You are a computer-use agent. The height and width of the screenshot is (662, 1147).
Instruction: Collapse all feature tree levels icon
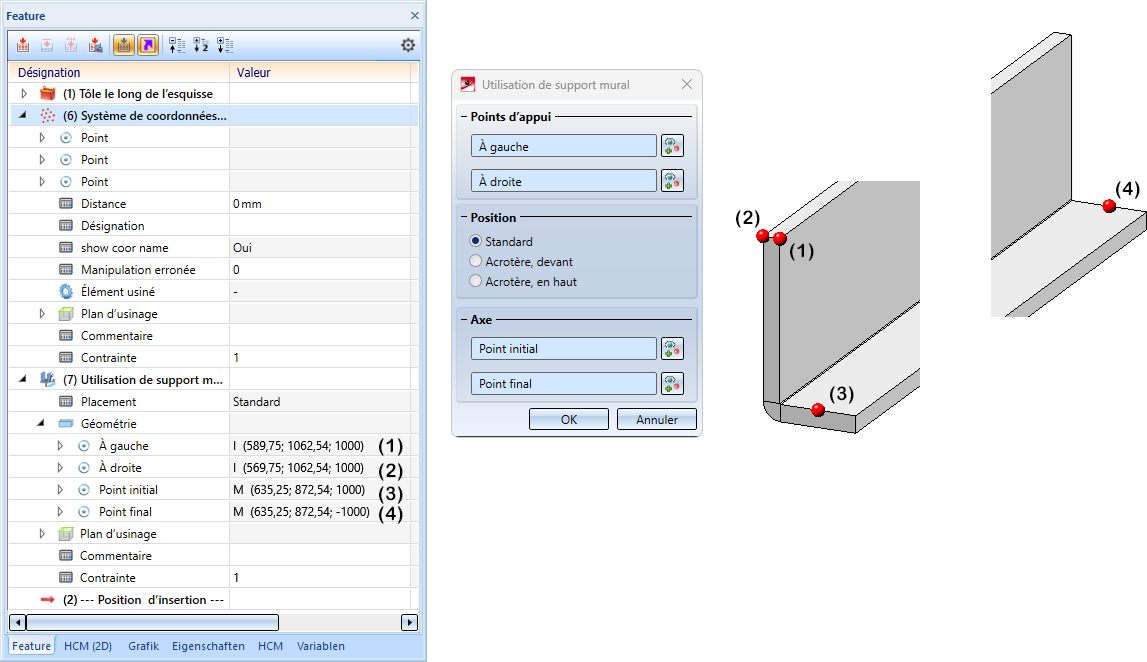[x=177, y=45]
